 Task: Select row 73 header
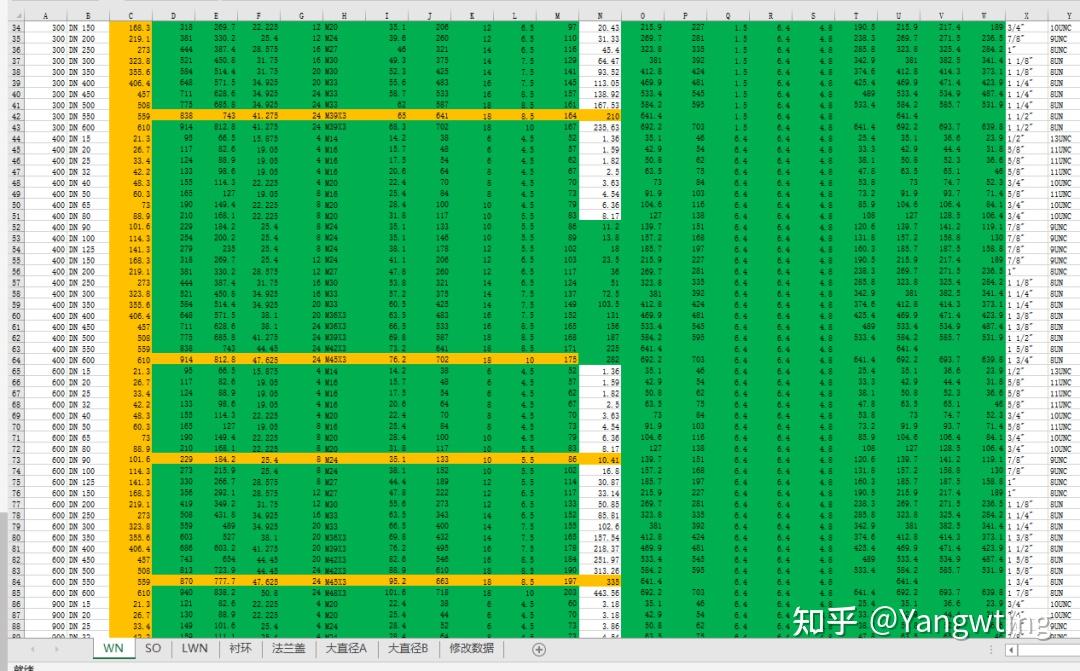tap(17, 460)
